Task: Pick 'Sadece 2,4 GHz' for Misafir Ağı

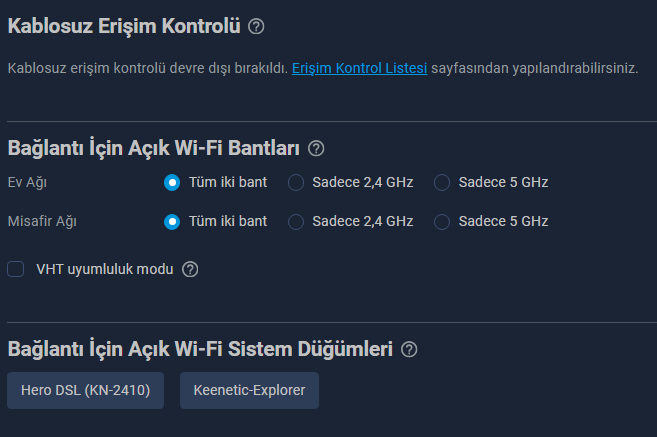Action: tap(296, 222)
